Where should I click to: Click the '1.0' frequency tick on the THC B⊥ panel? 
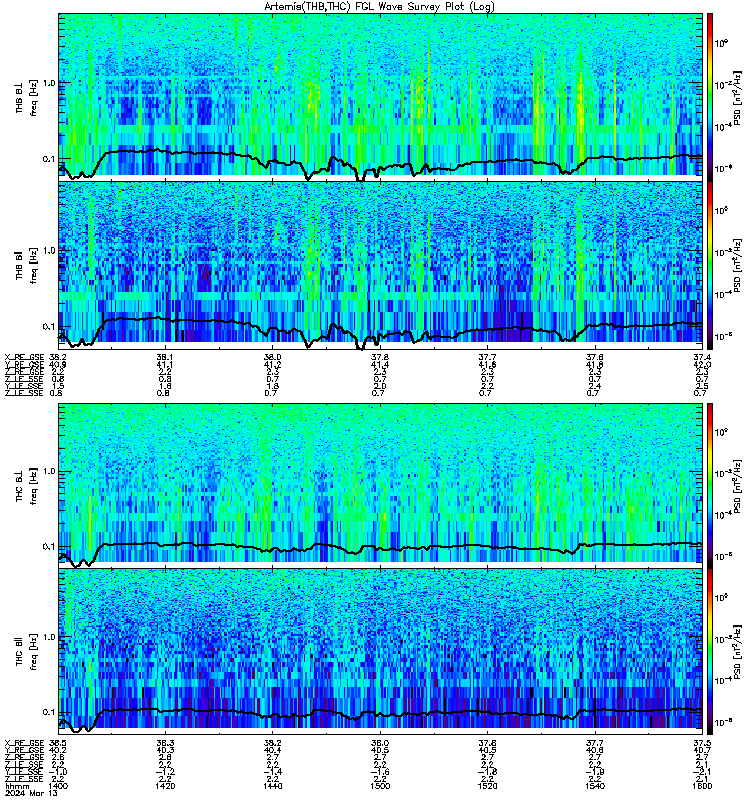49,471
